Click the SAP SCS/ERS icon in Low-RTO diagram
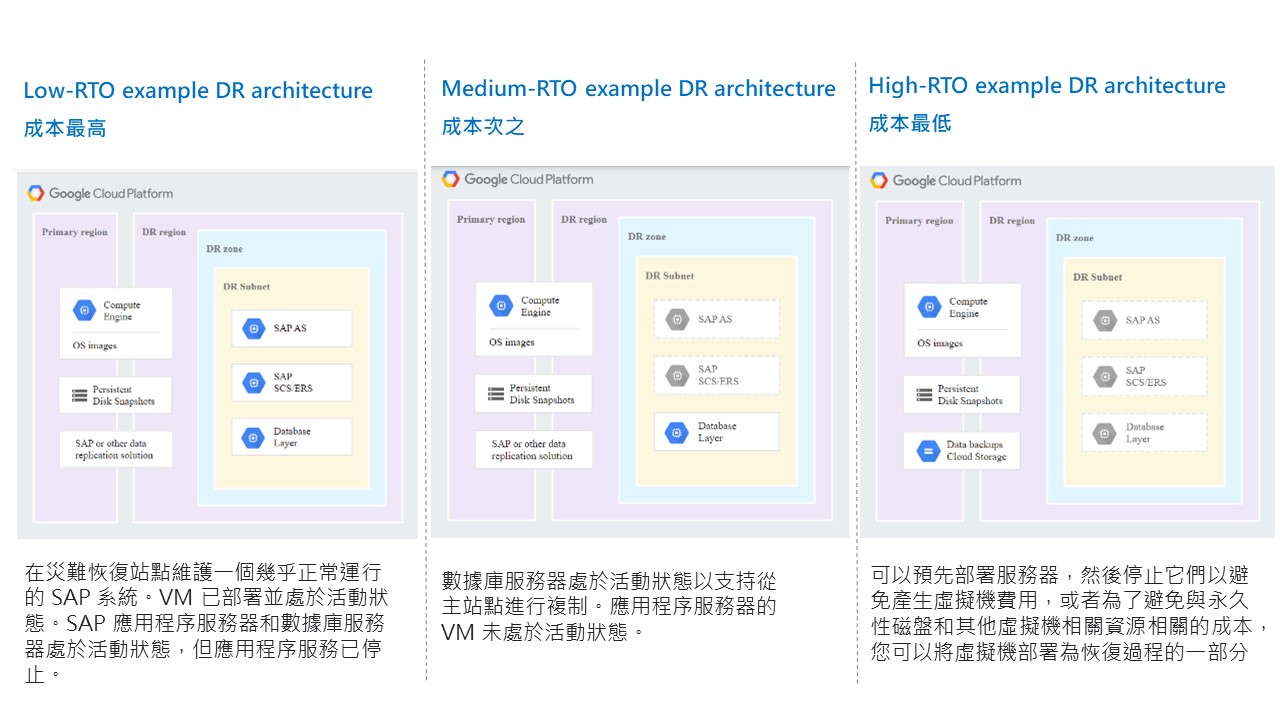The image size is (1280, 720). [252, 382]
